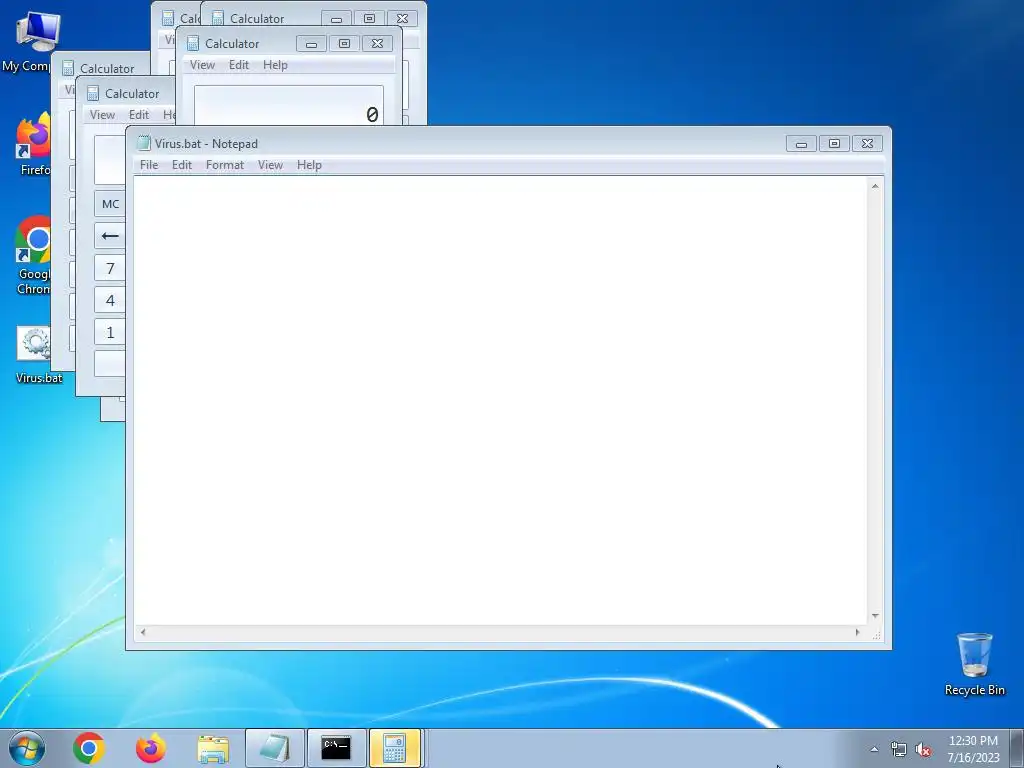Select the Virus.bat desktop file

click(x=38, y=355)
